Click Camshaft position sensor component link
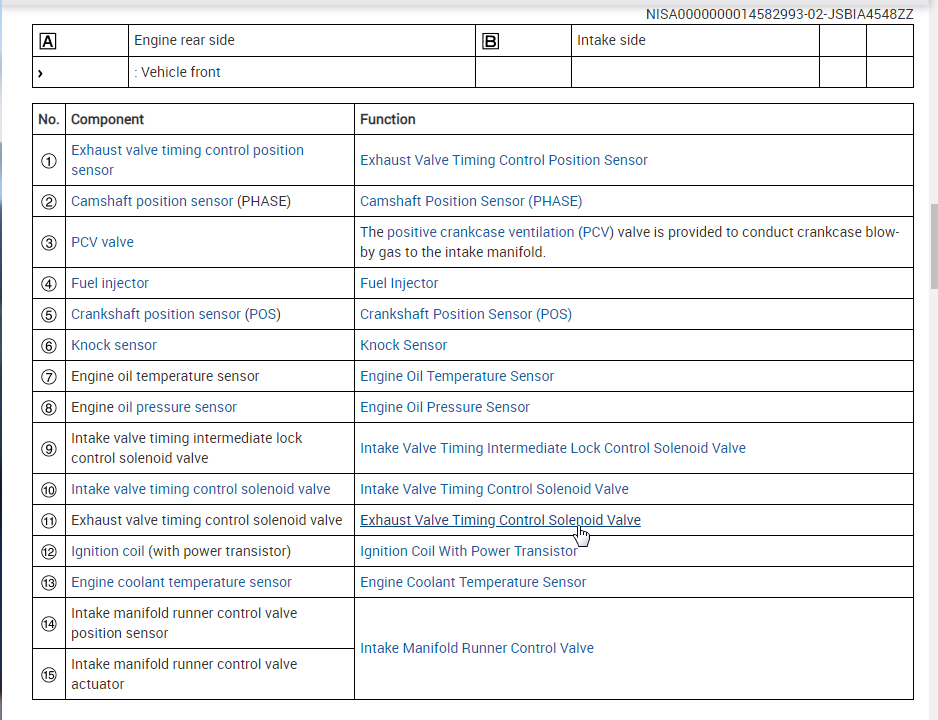This screenshot has width=938, height=720. (x=152, y=201)
